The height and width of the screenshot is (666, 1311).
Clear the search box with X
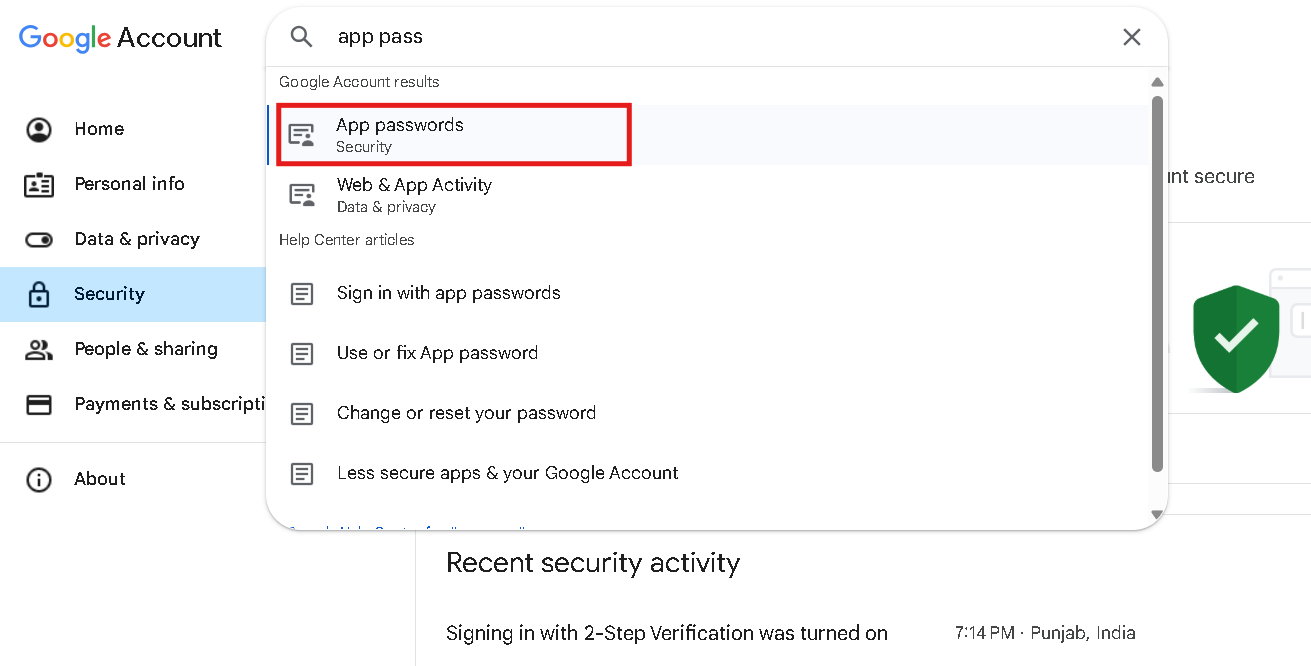click(1131, 37)
